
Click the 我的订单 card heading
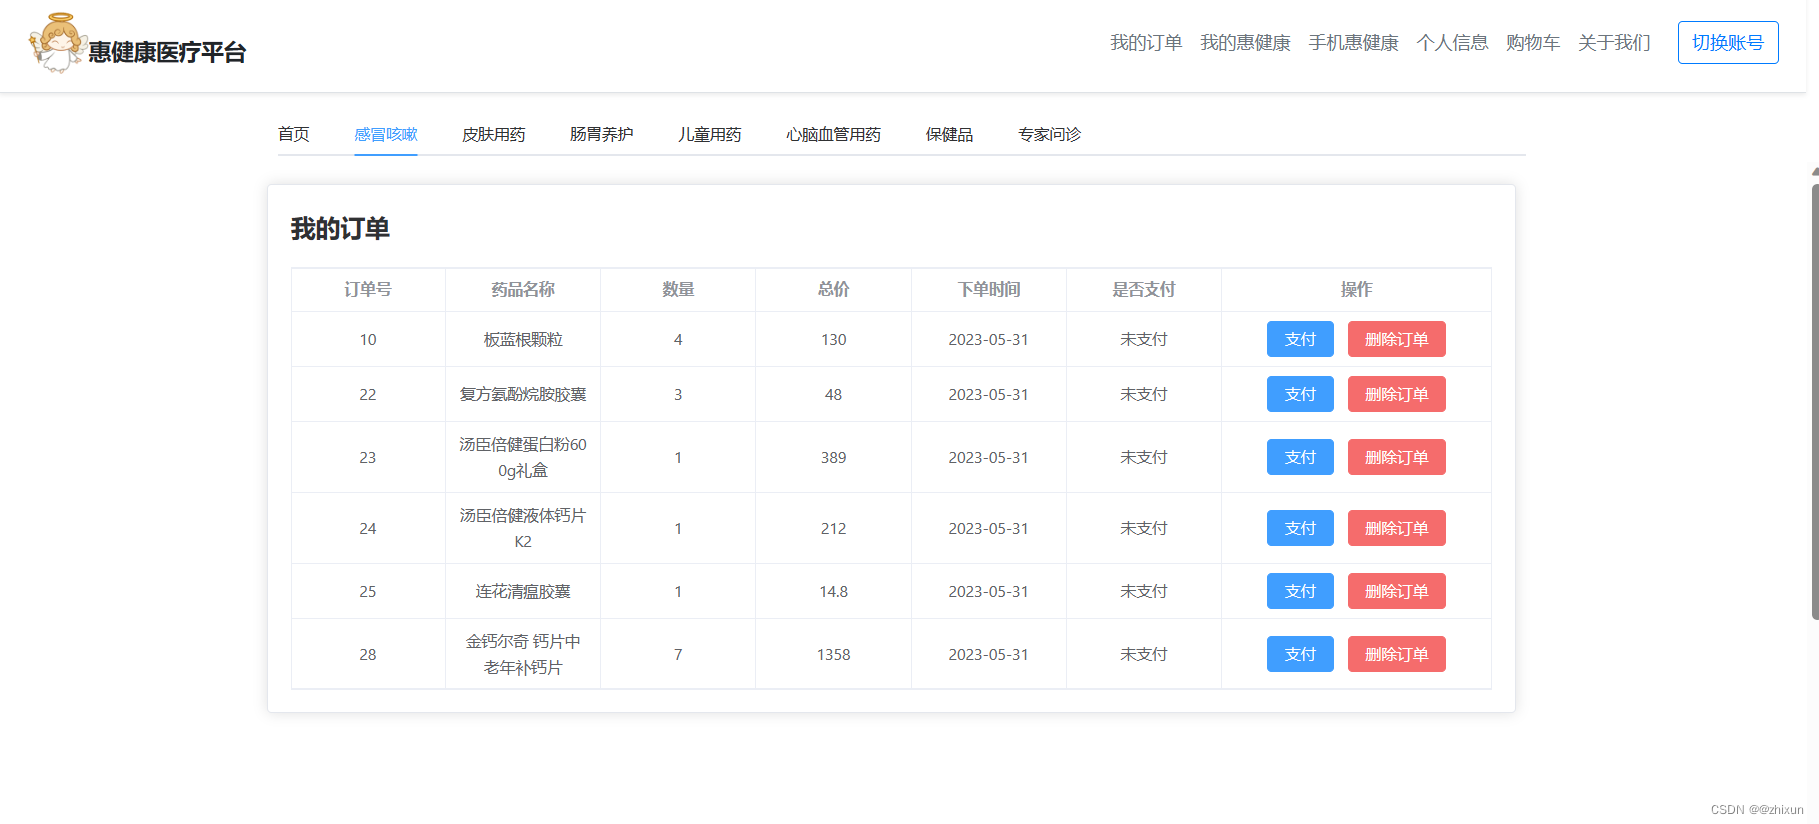(x=340, y=229)
